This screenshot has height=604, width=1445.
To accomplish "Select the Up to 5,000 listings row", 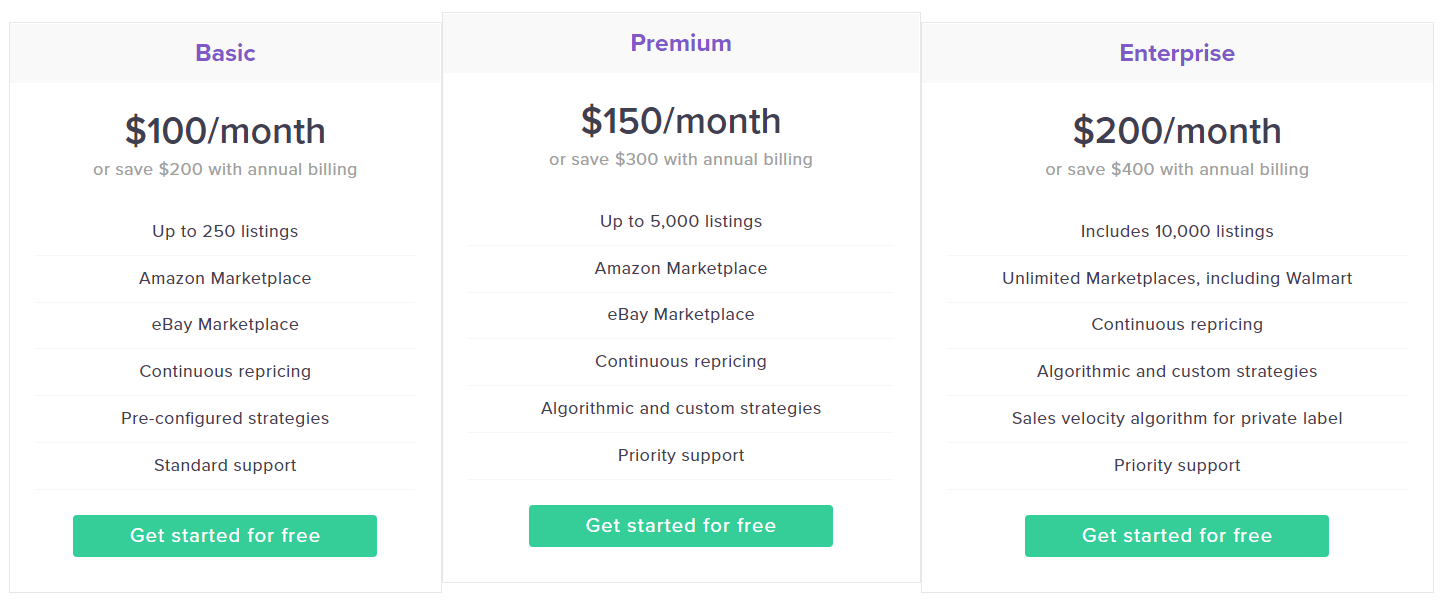I will click(681, 221).
